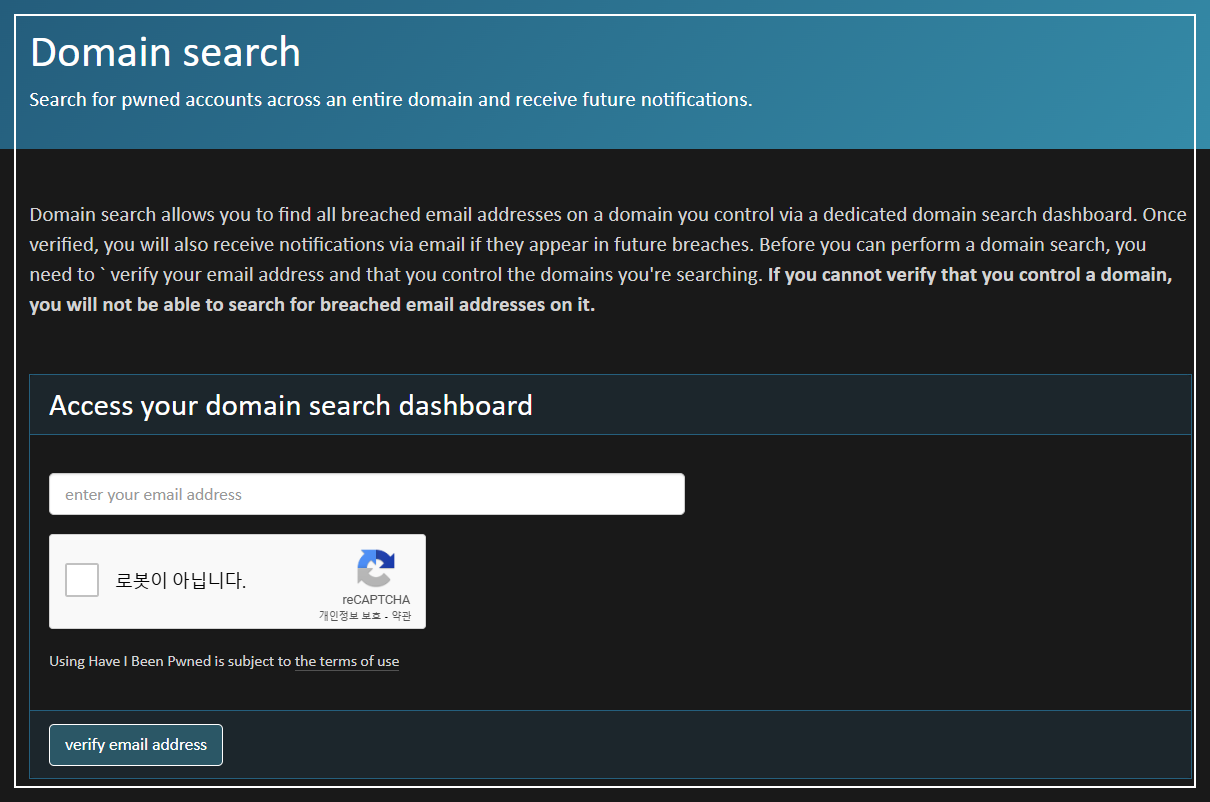Open the reCAPTCHA 약관 link
The image size is (1210, 802).
(401, 616)
